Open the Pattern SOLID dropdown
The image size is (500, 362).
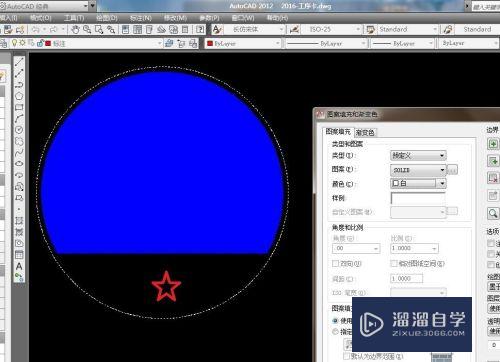418,170
